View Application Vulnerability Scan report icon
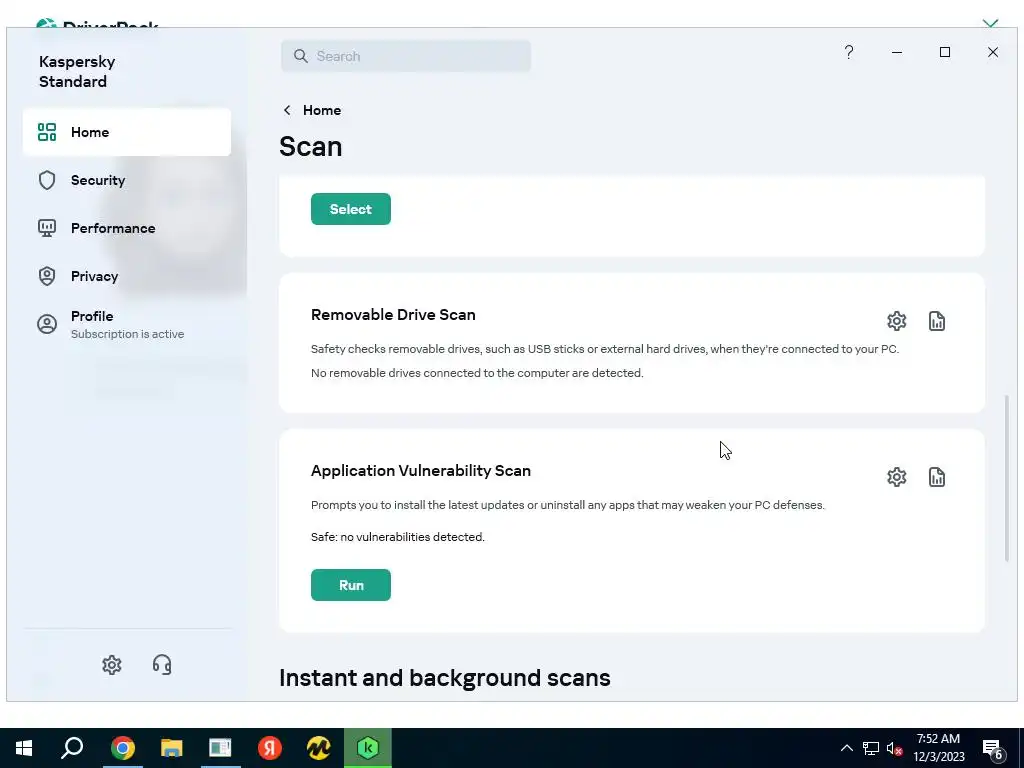Screen dimensions: 1024x768 click(936, 477)
